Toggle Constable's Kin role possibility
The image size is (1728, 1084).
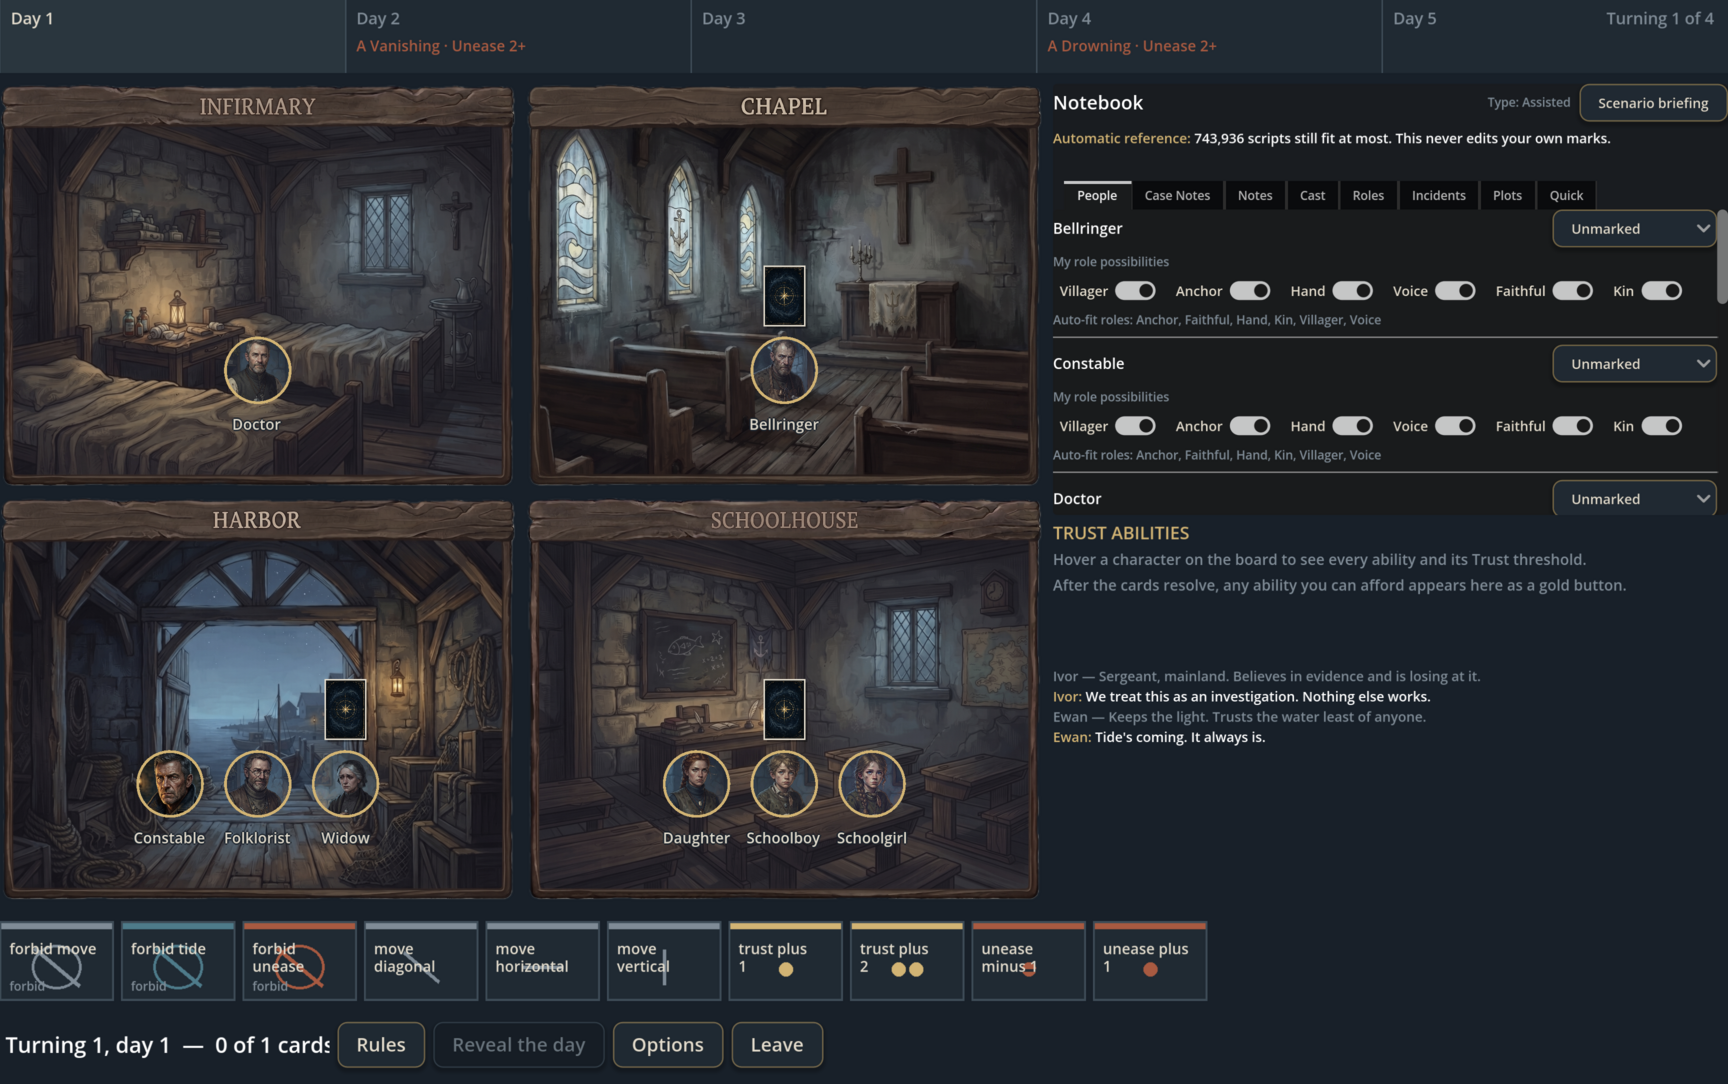click(1662, 426)
